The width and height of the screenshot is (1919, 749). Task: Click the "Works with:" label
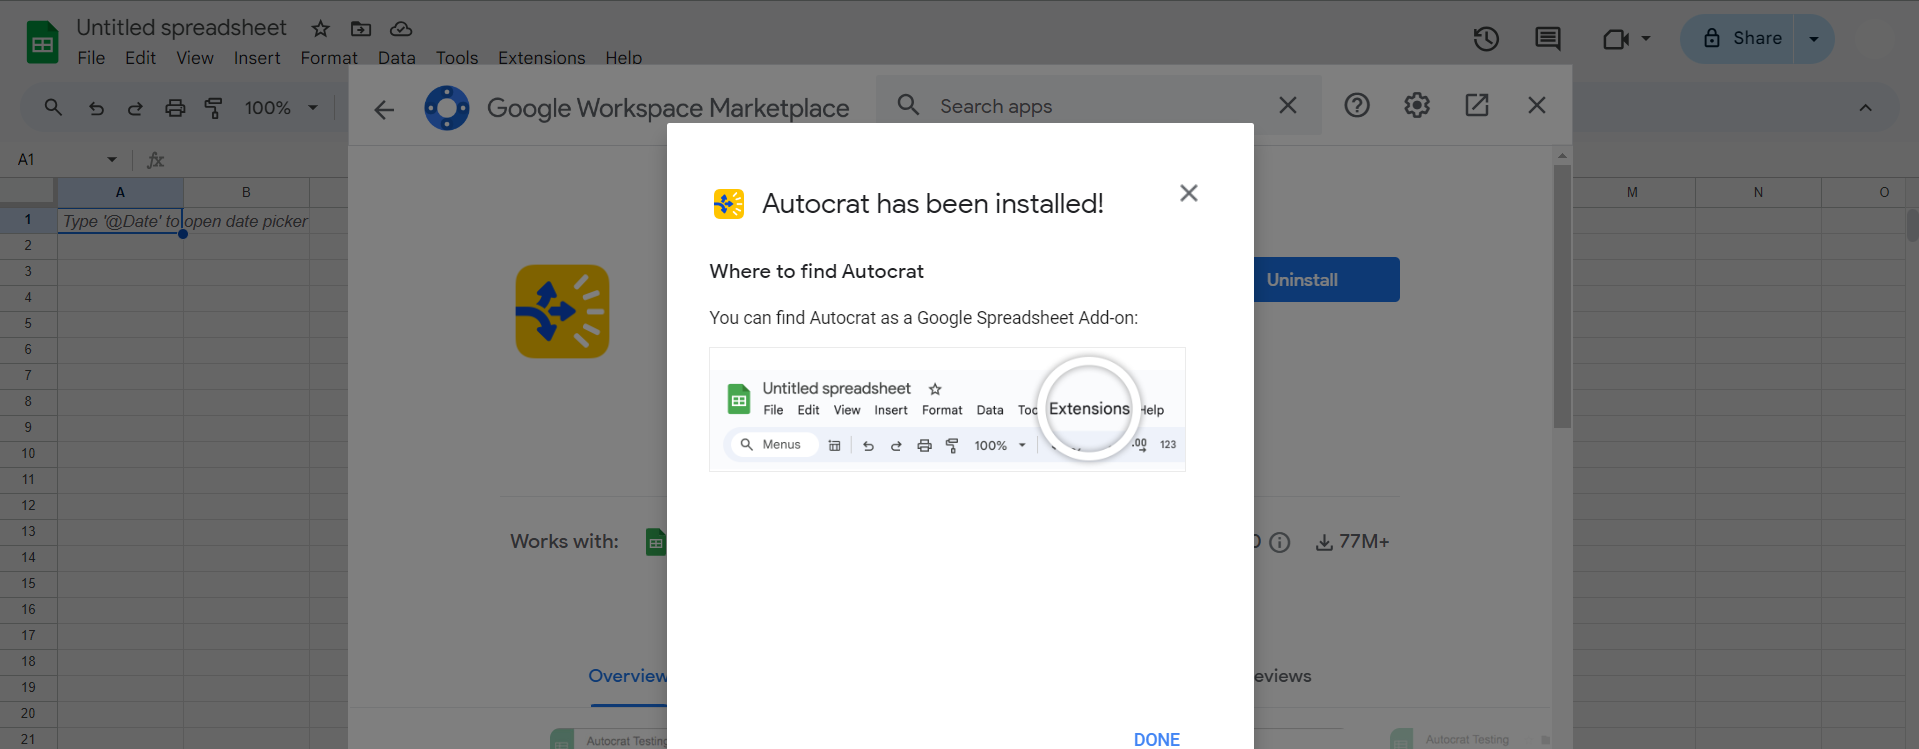(564, 542)
